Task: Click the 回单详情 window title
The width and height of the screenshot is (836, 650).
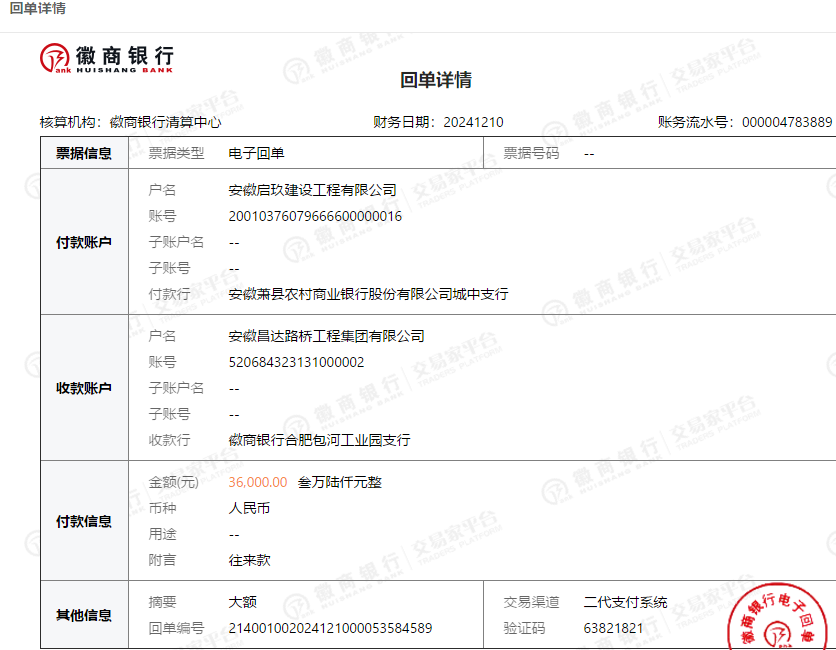Action: pos(37,9)
